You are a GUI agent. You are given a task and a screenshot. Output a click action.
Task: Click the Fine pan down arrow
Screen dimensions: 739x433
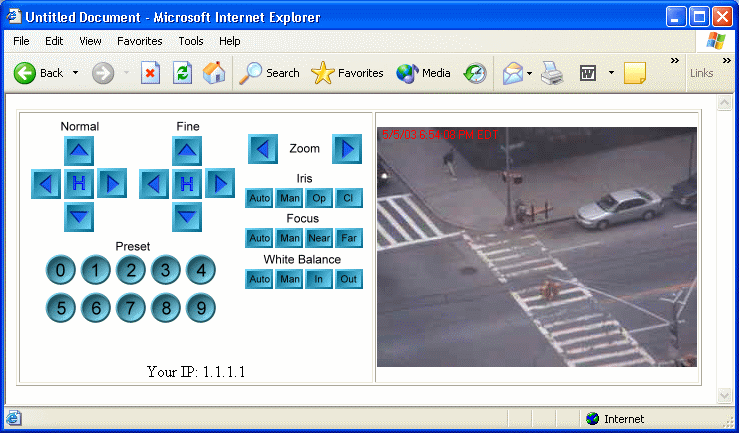coord(187,215)
